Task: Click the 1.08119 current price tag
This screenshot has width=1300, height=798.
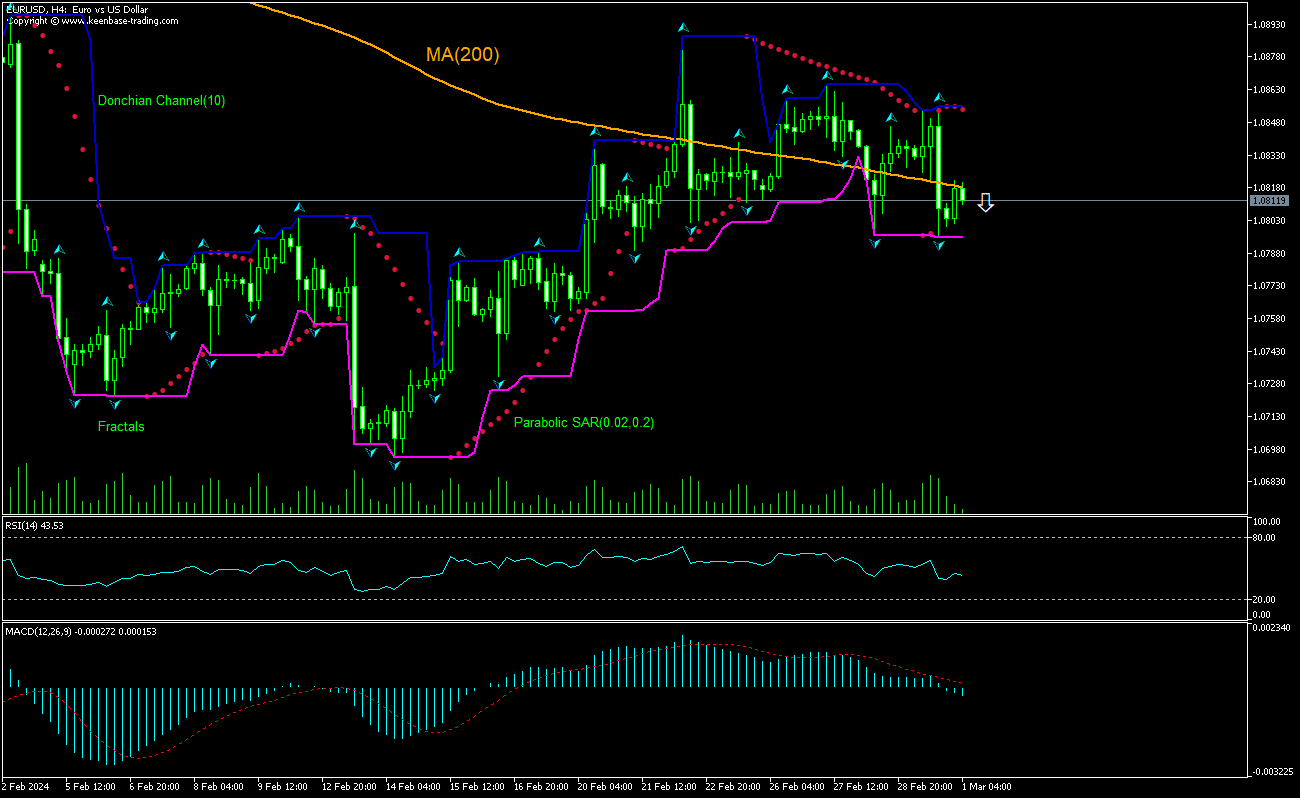Action: point(1270,201)
